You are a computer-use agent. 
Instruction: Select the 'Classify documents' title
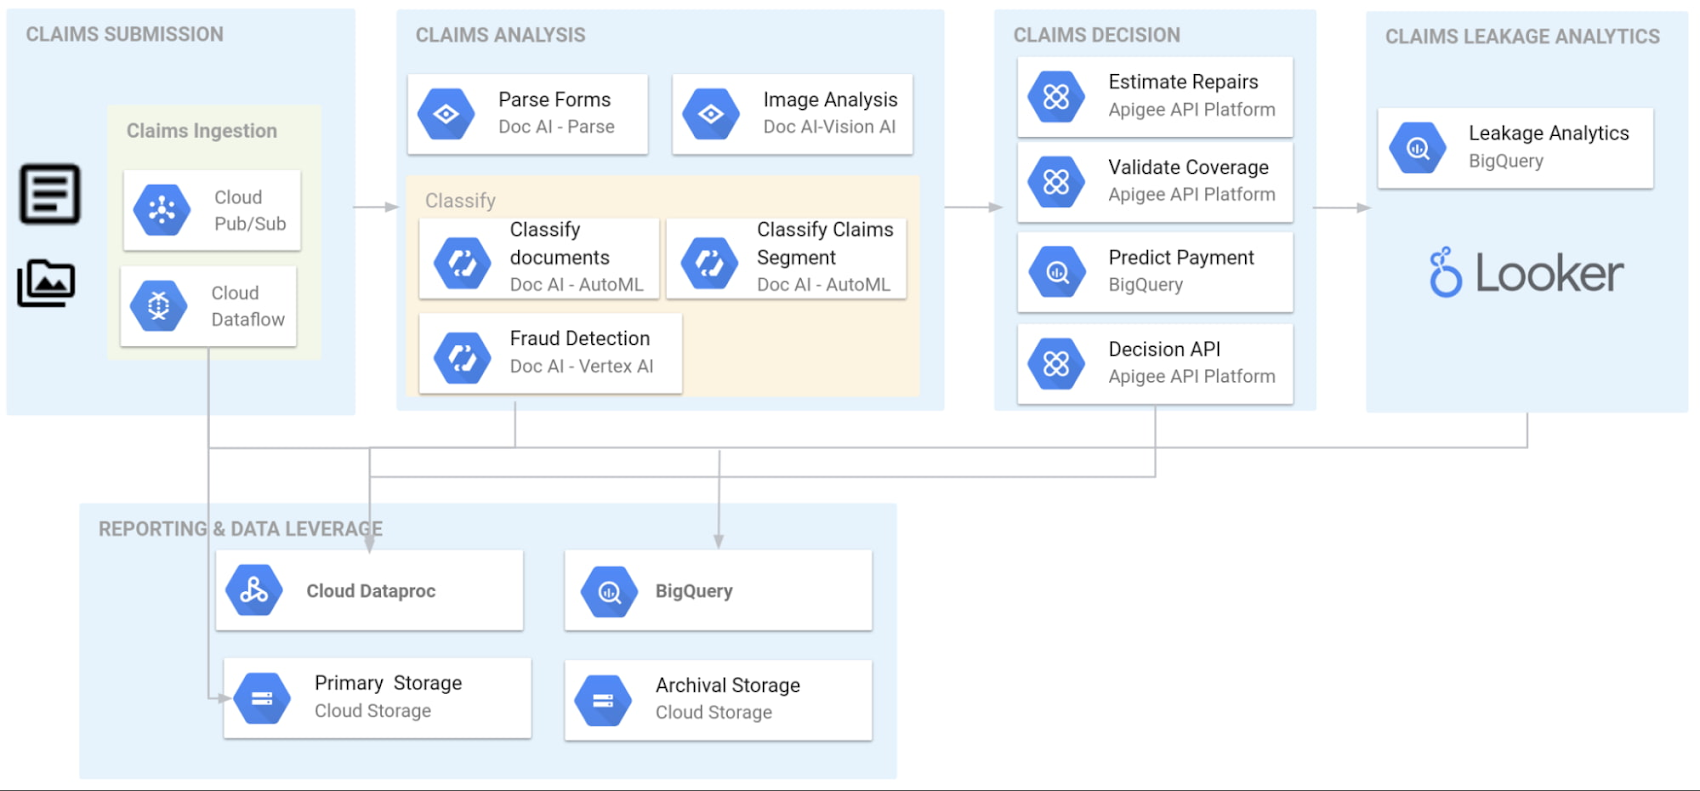point(560,243)
